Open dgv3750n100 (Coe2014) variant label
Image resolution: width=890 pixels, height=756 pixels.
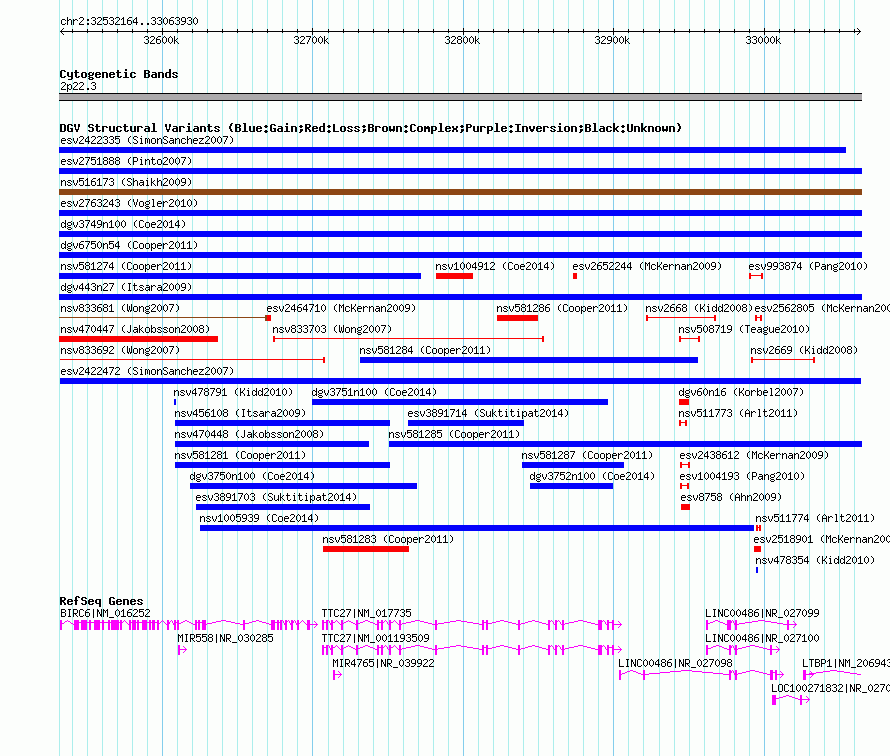252,476
